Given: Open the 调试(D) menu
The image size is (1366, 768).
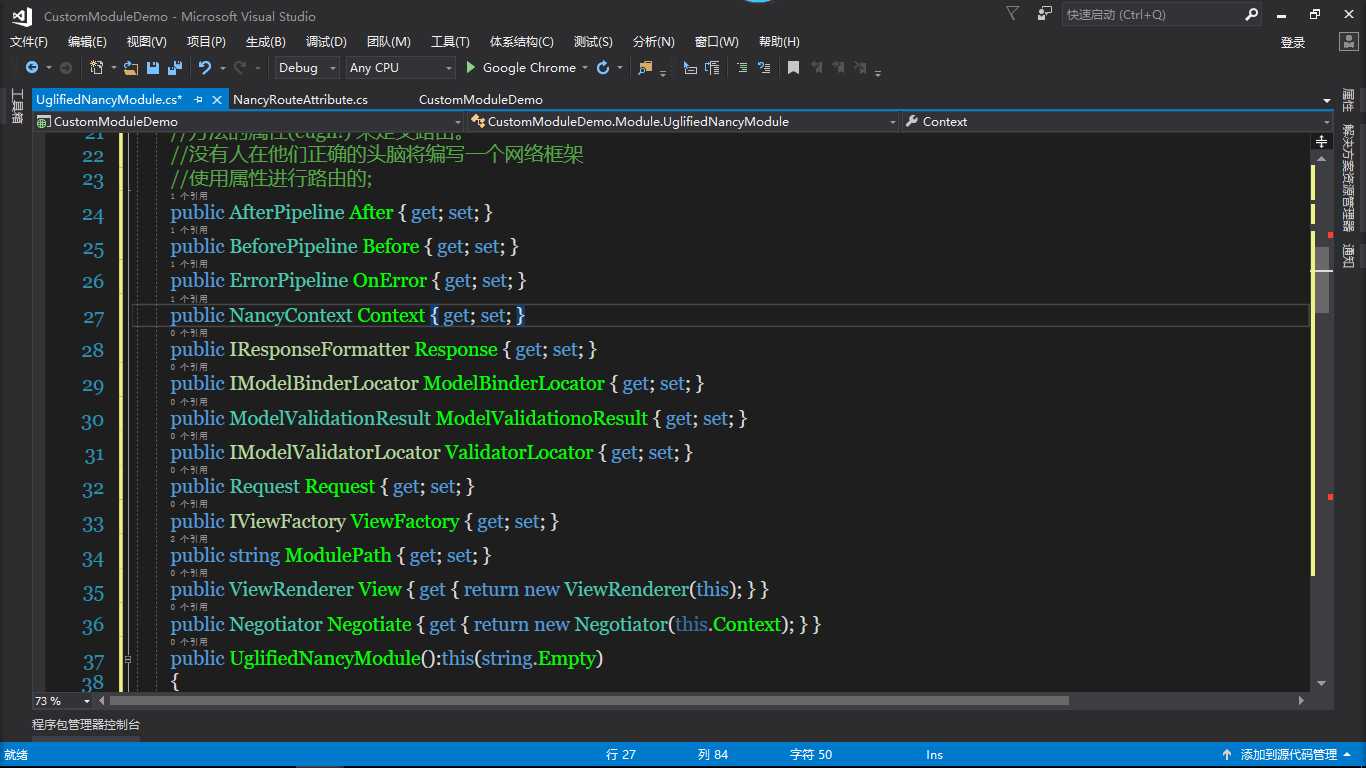Looking at the screenshot, I should [326, 42].
